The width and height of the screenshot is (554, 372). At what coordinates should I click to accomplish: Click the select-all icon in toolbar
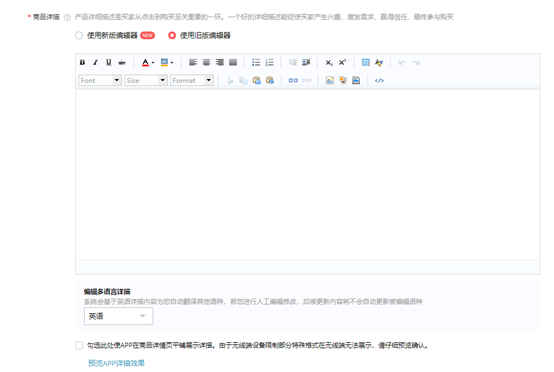pyautogui.click(x=366, y=63)
